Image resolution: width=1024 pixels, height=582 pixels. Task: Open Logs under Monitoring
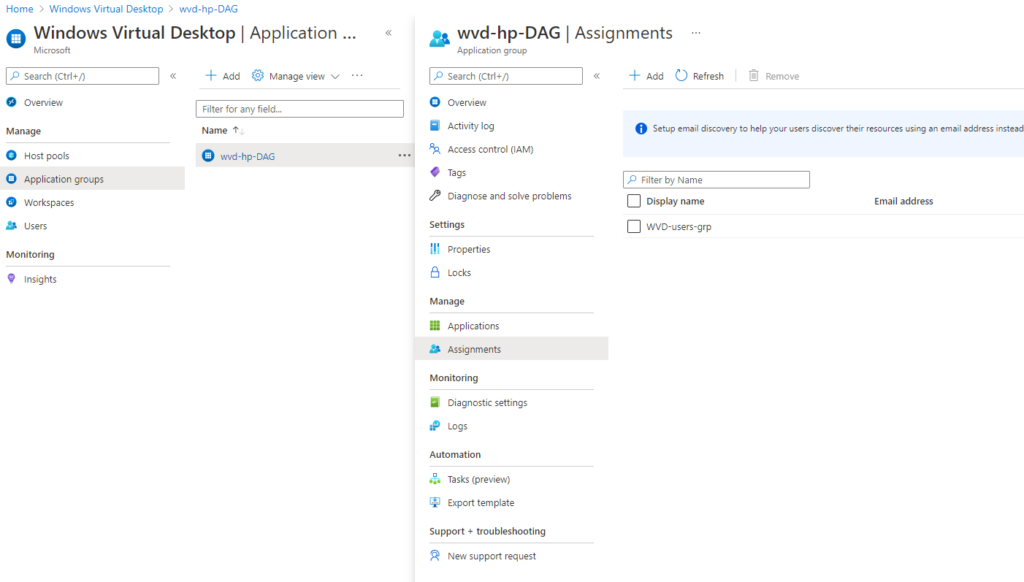coord(457,426)
